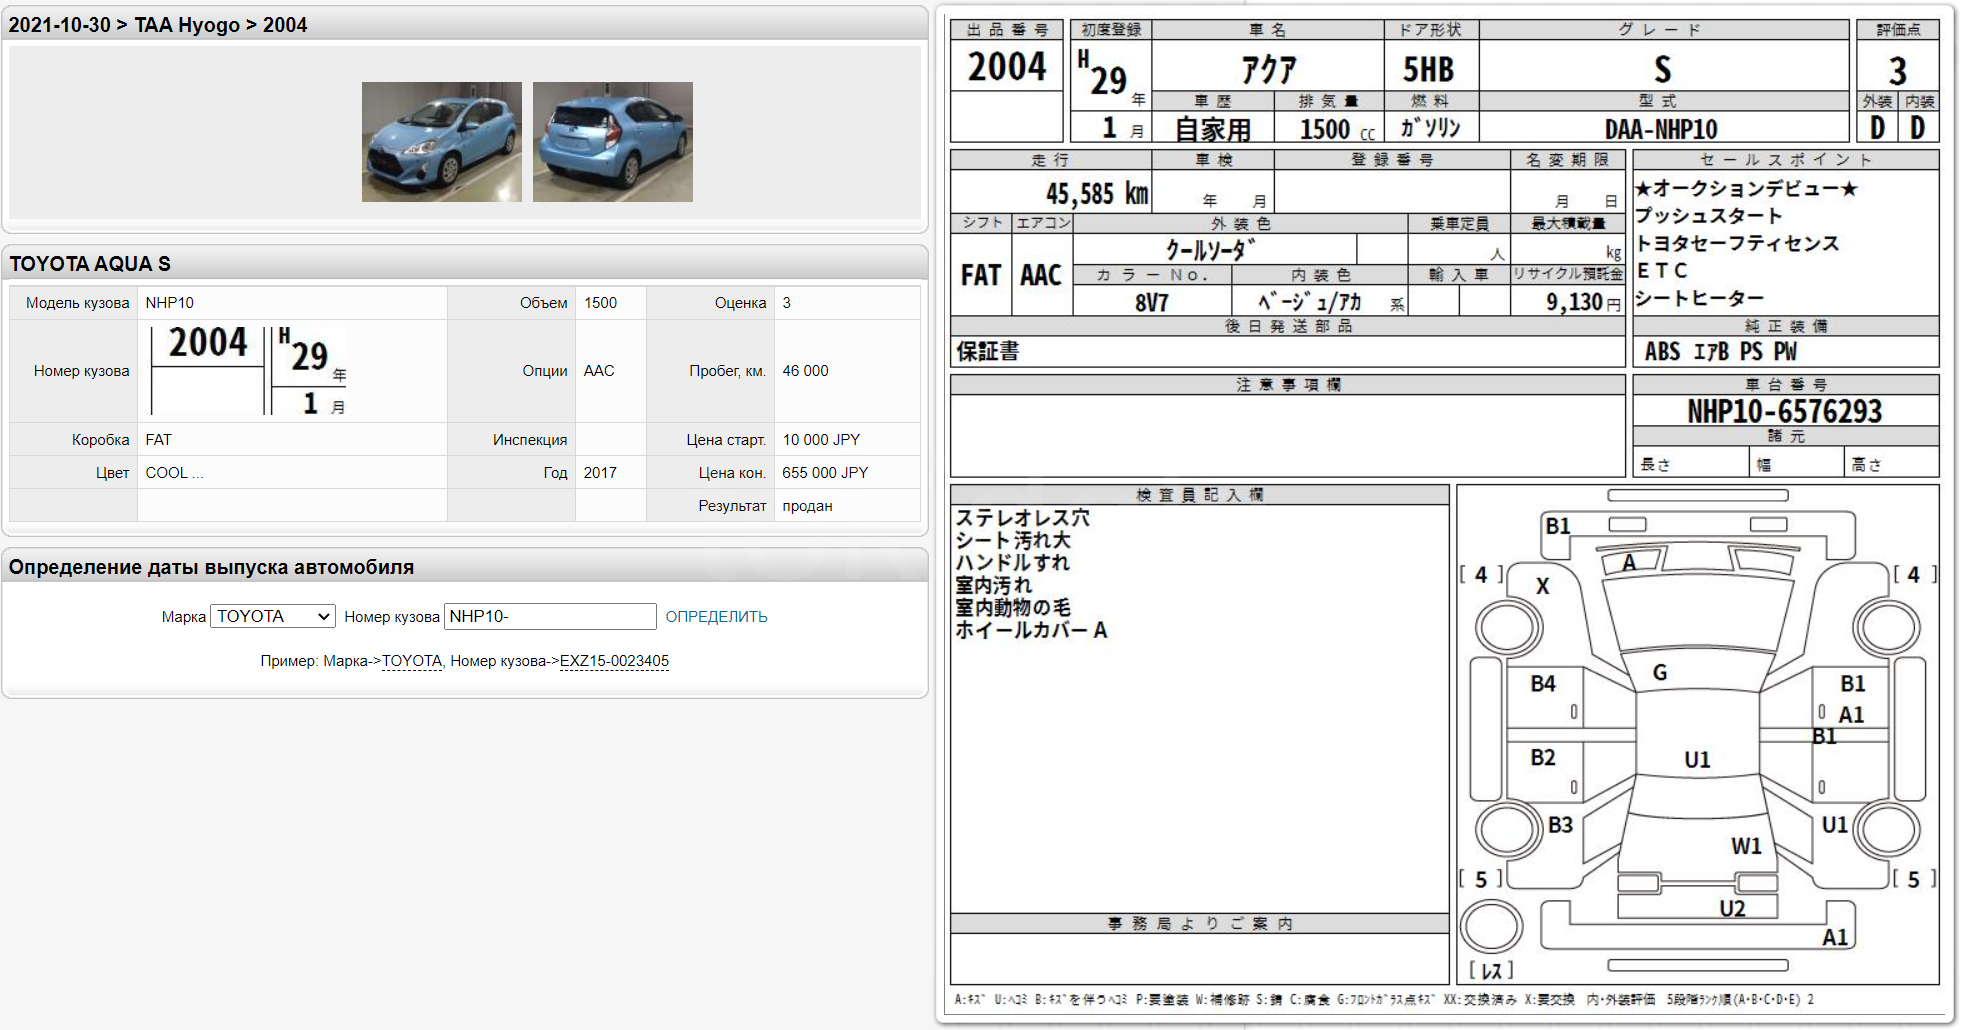Click the ABS エアB PS PW equipment line
Viewport: 1968px width, 1030px height.
[1721, 351]
